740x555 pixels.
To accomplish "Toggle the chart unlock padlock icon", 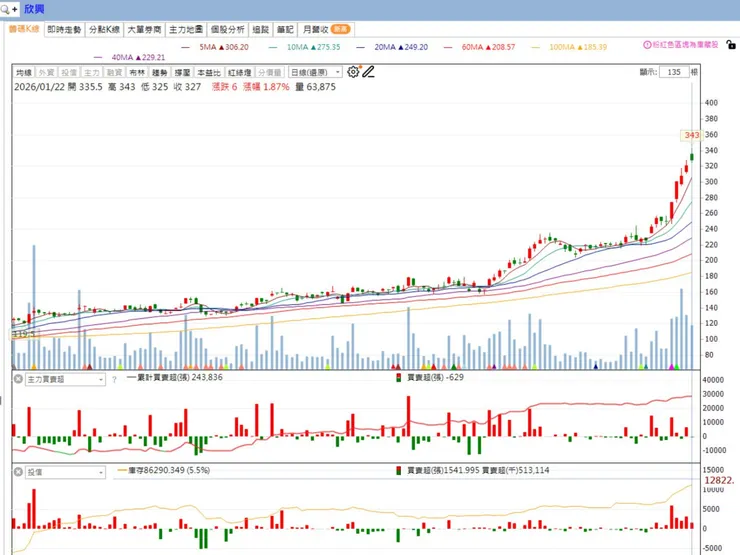I will tap(731, 45).
